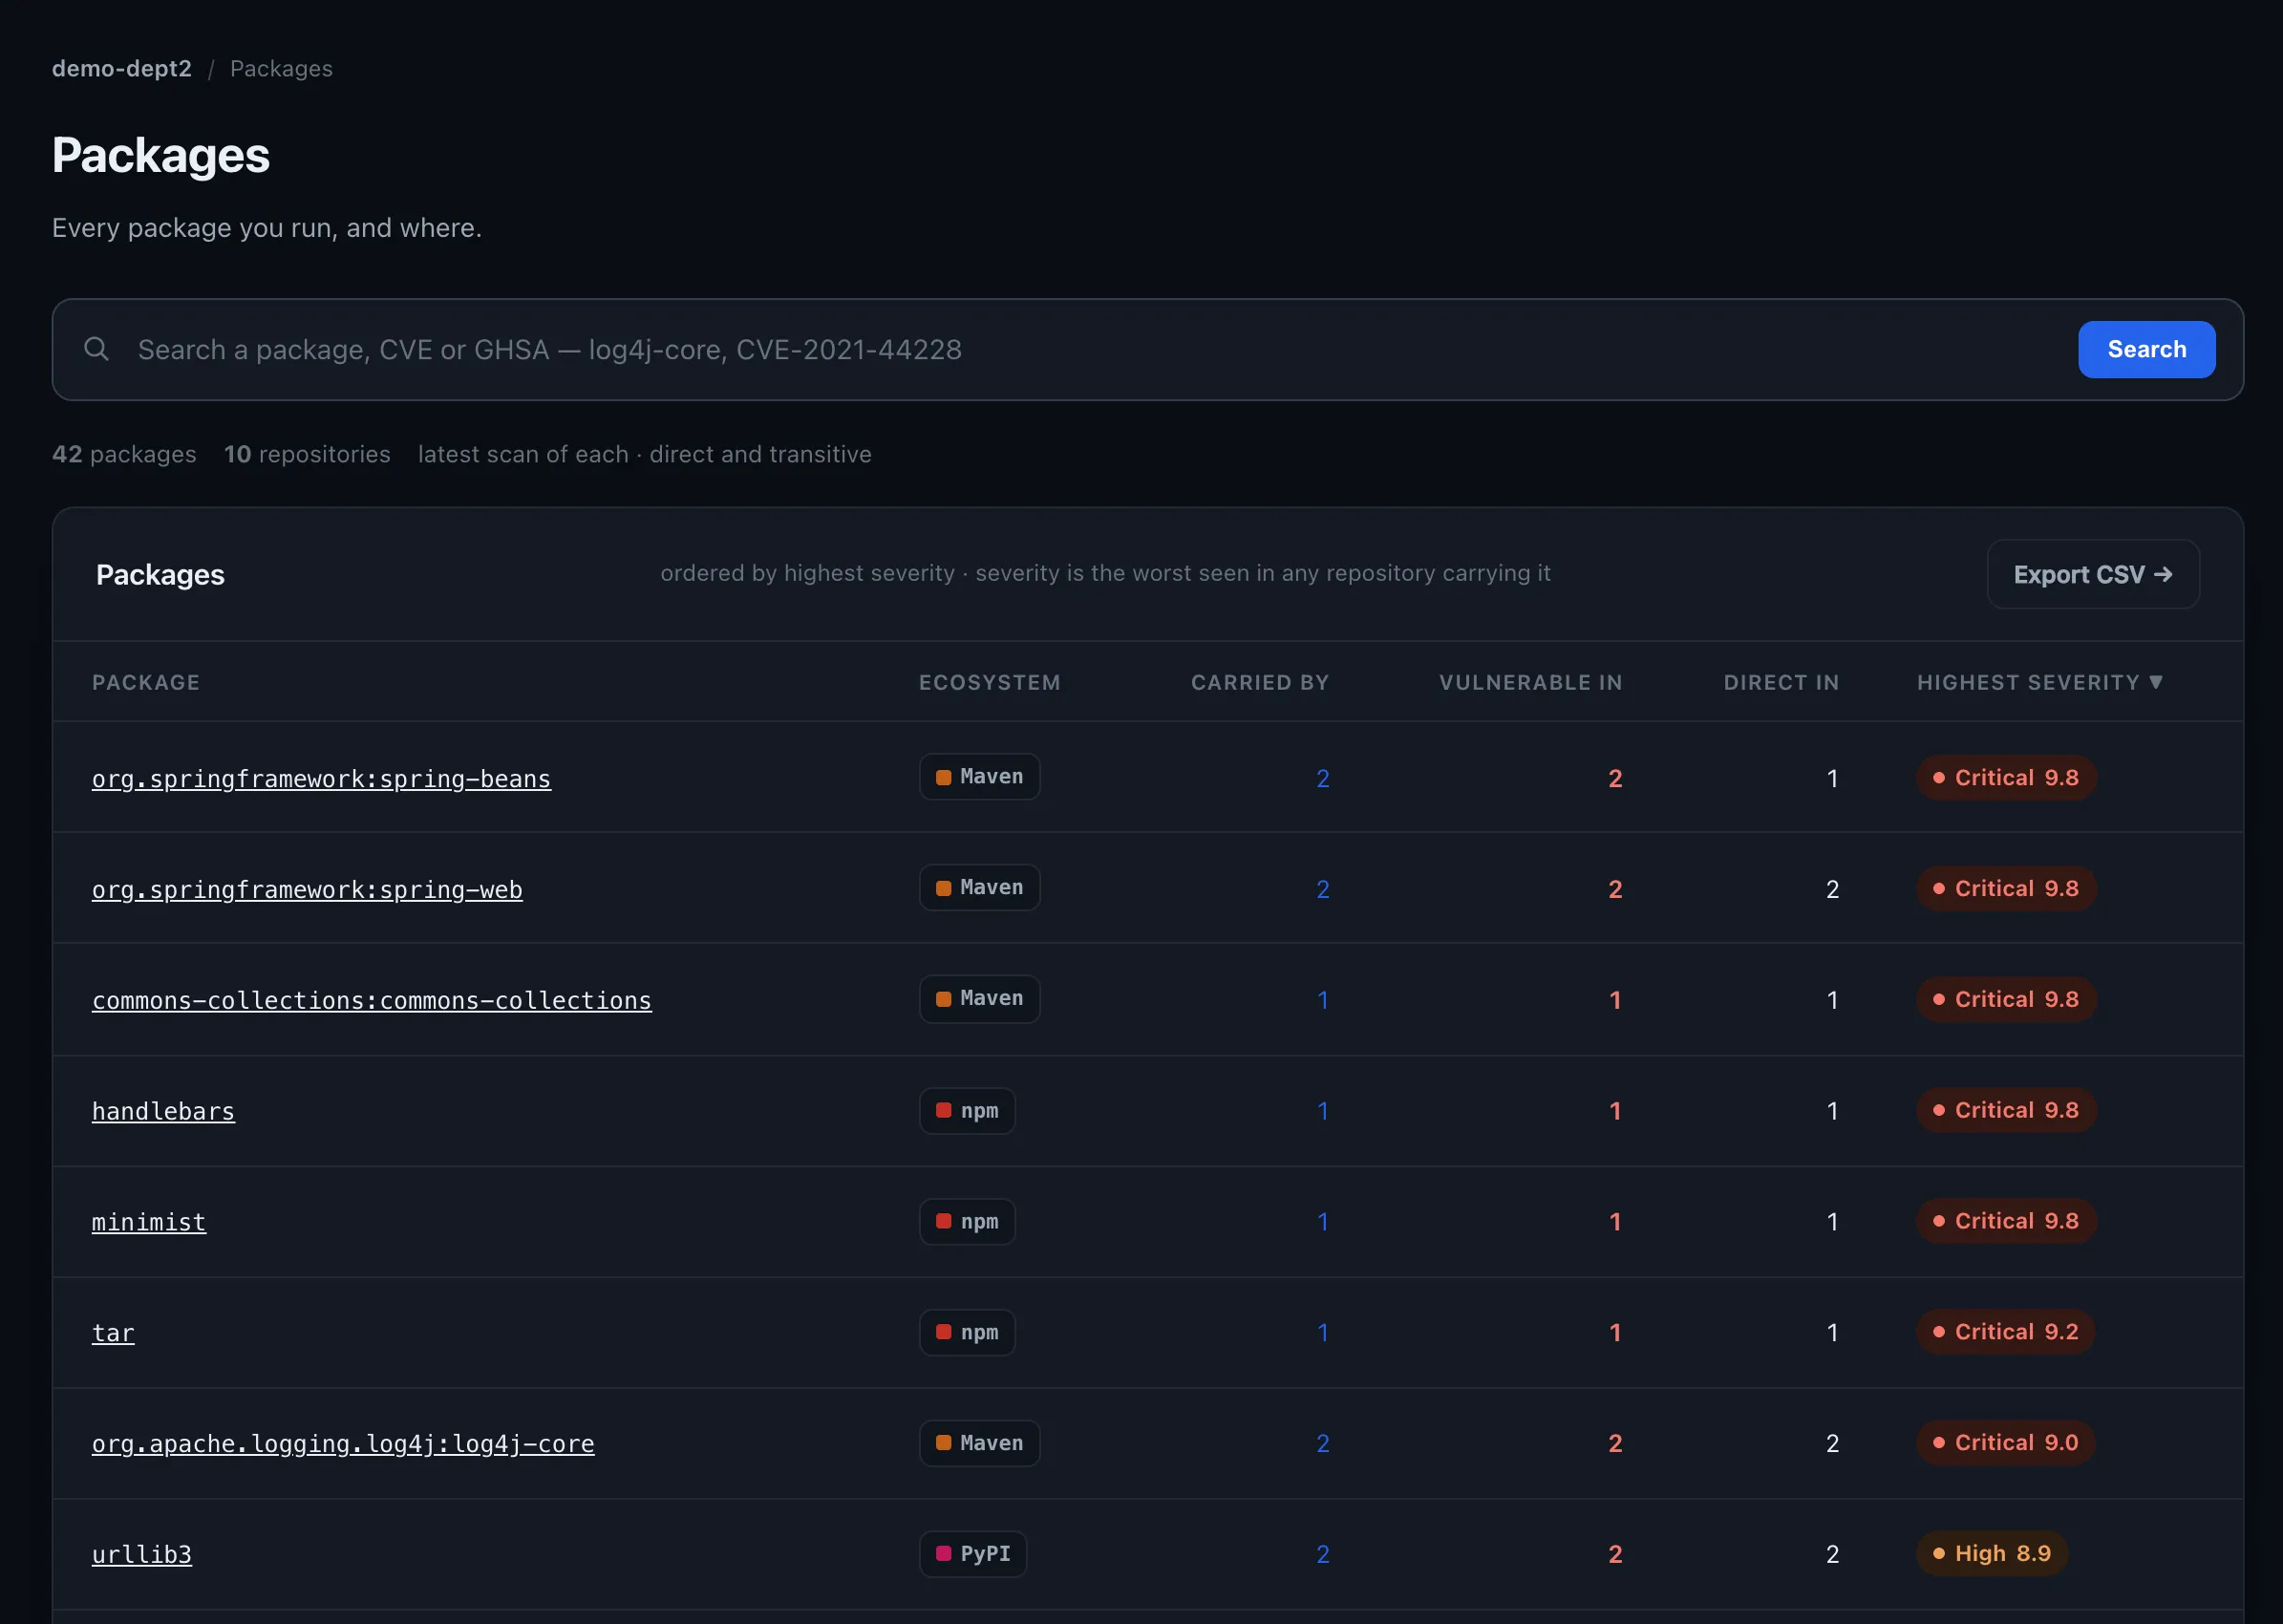Open the commons-collections:commons-collections package
Viewport: 2283px width, 1624px height.
(x=372, y=1000)
